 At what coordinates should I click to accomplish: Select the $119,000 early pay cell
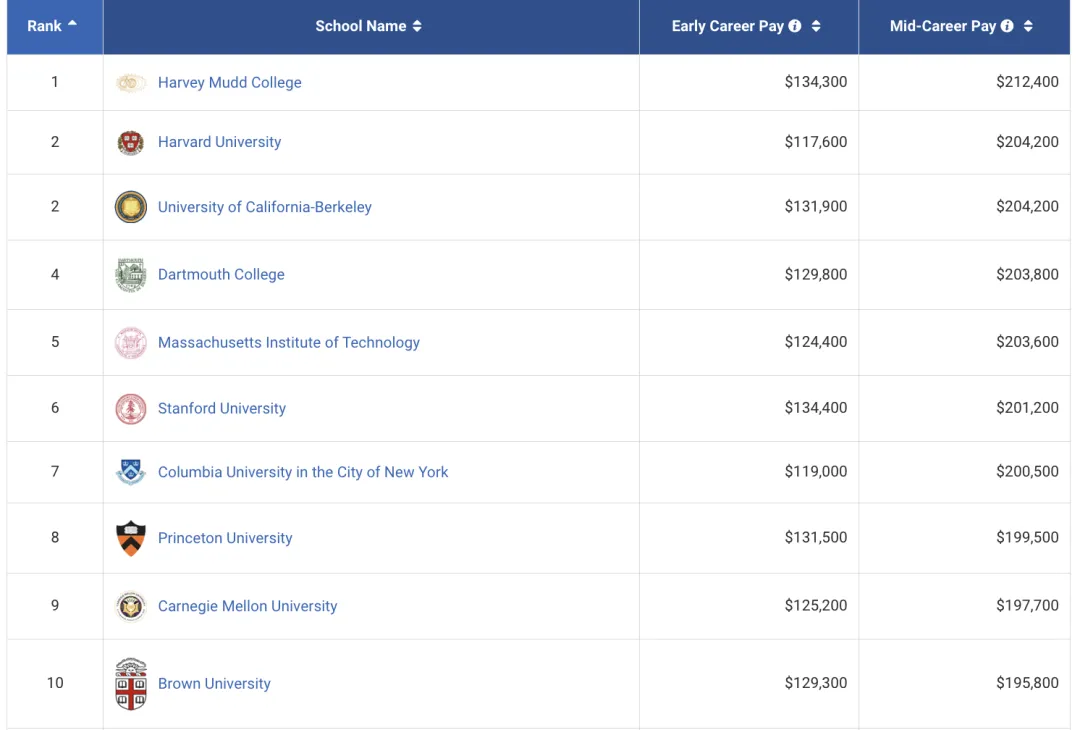point(749,472)
